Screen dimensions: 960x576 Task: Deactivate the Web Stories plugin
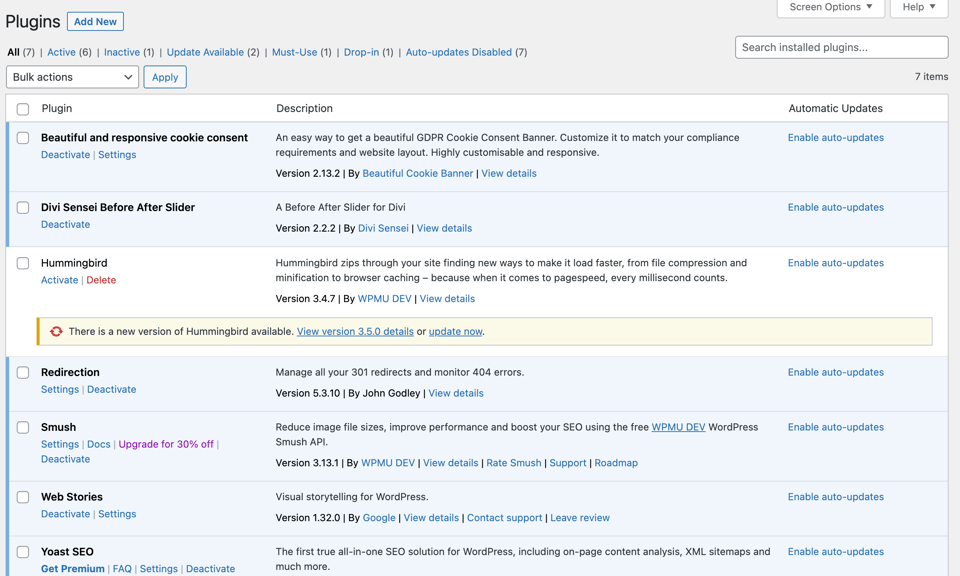click(66, 514)
